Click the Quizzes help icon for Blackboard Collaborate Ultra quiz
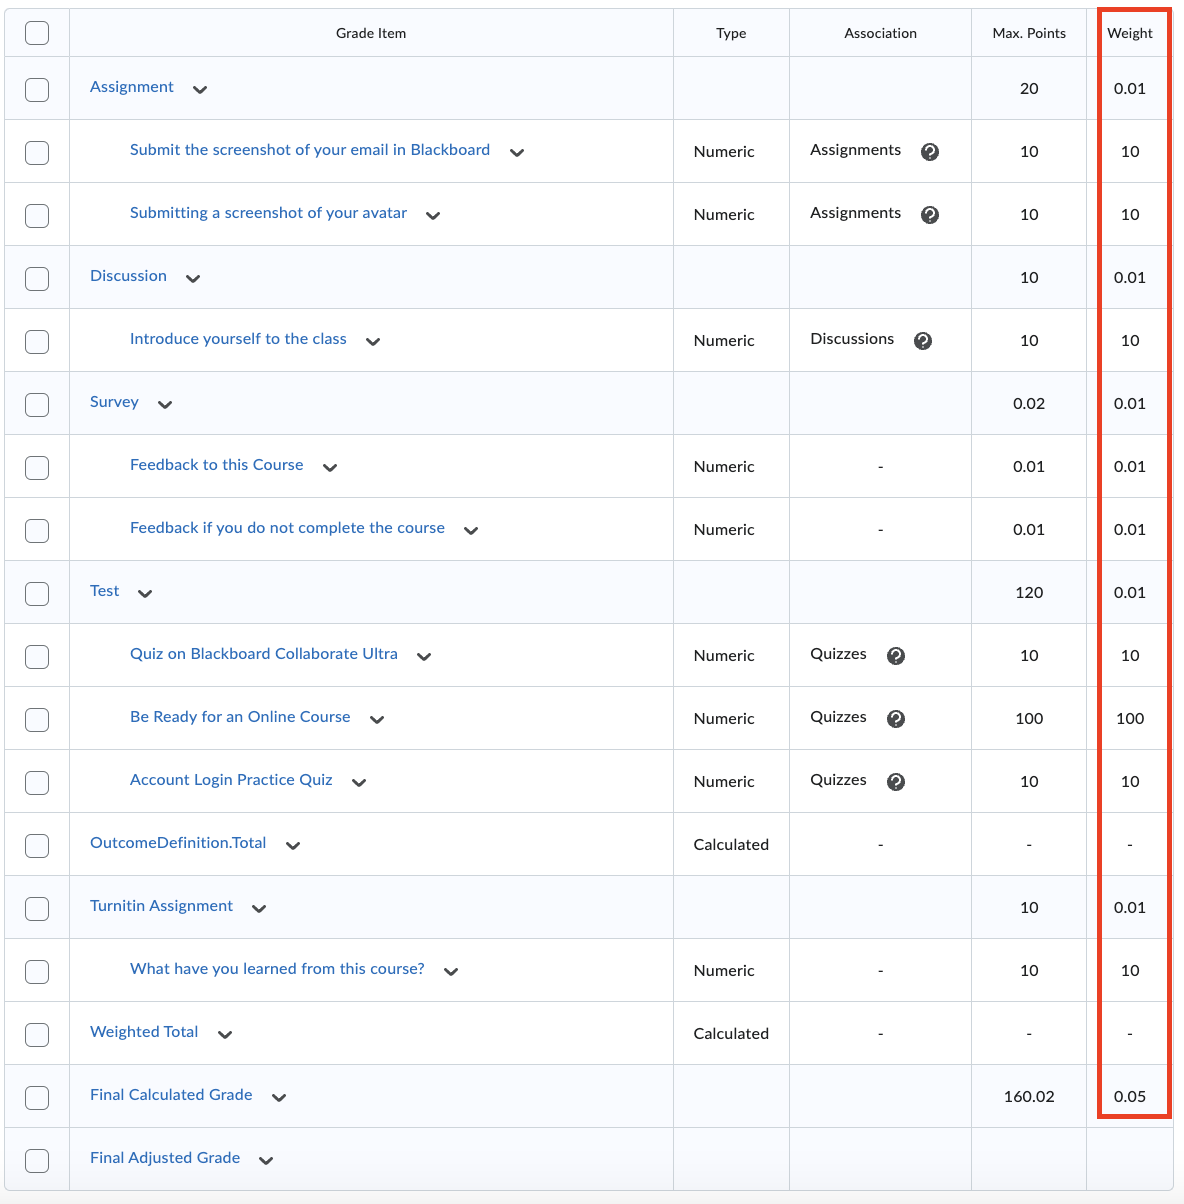Screen dimensions: 1184x1204 [896, 656]
